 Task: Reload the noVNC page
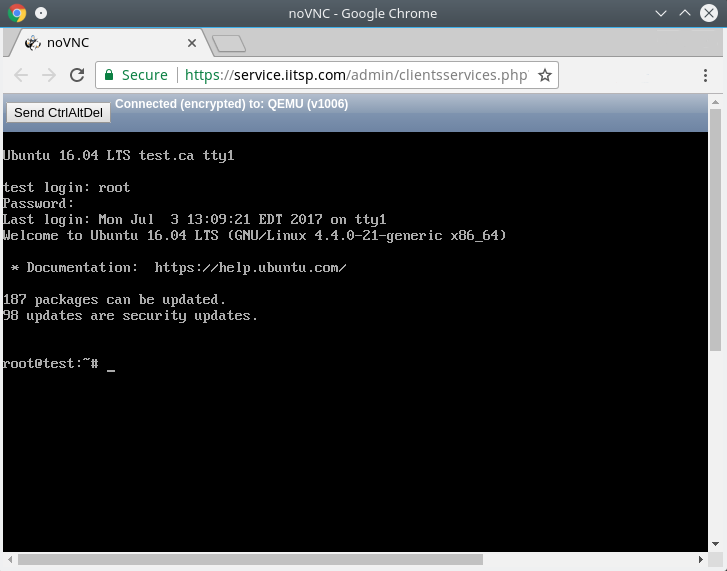(77, 75)
